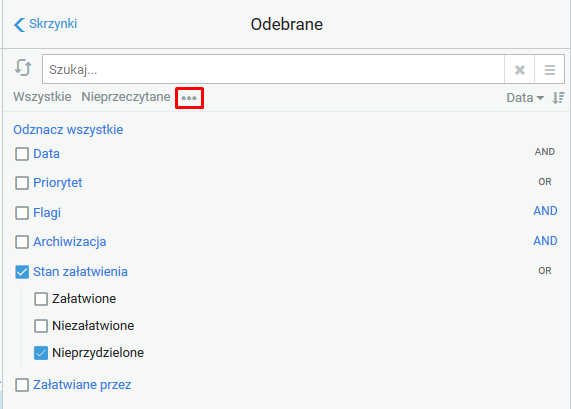Tick the Niezałatwione checkbox
The height and width of the screenshot is (409, 571).
[x=41, y=326]
